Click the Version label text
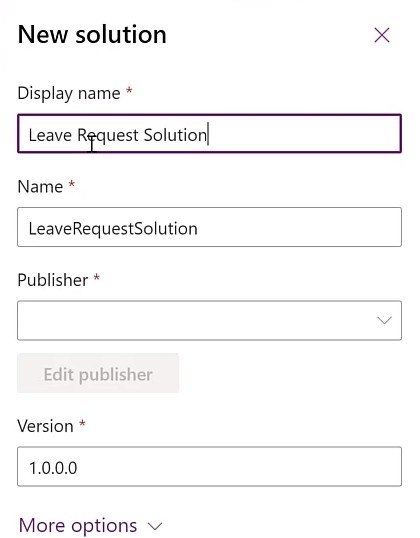The image size is (420, 538). tap(45, 426)
